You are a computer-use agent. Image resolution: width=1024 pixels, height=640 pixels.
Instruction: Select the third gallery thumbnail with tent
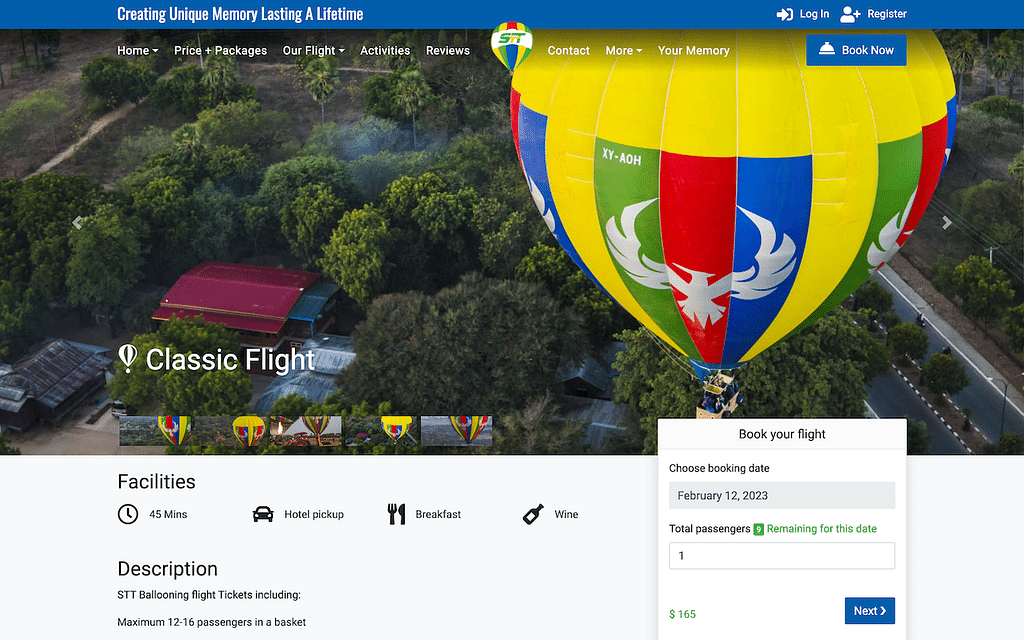[306, 430]
